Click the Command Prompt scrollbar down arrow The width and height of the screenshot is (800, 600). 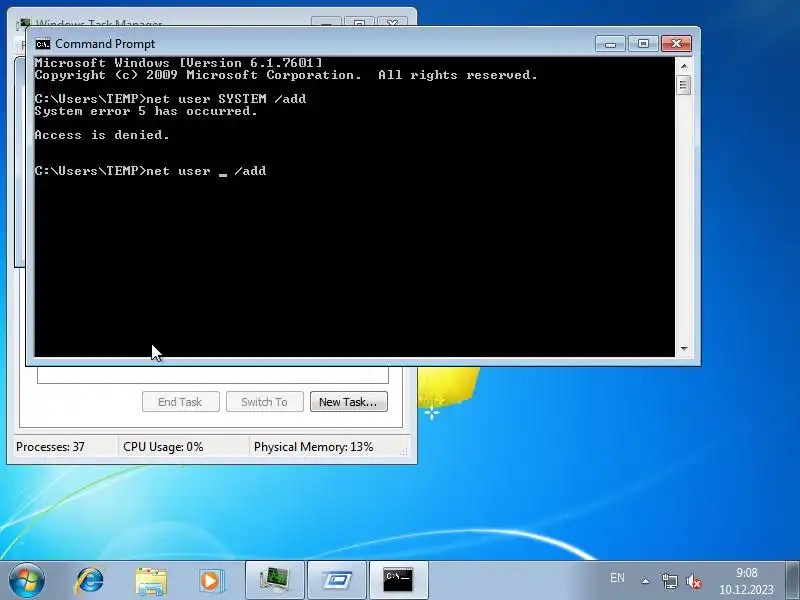[684, 348]
